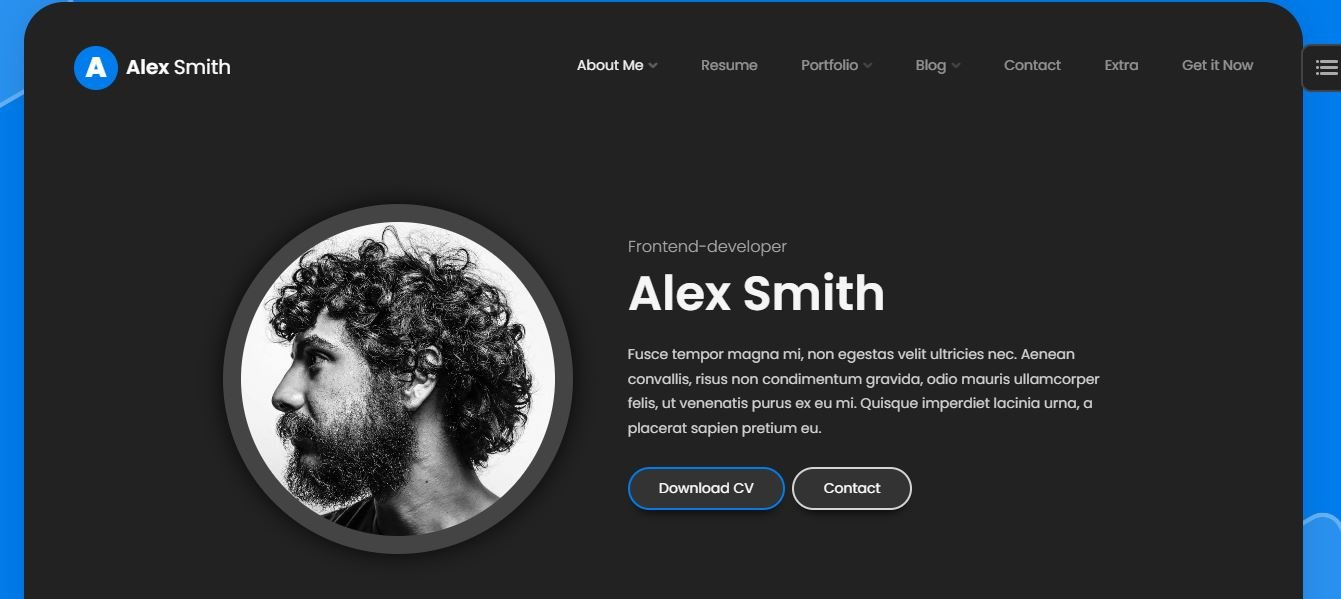Click the blue circular 'A' logo icon

[96, 67]
